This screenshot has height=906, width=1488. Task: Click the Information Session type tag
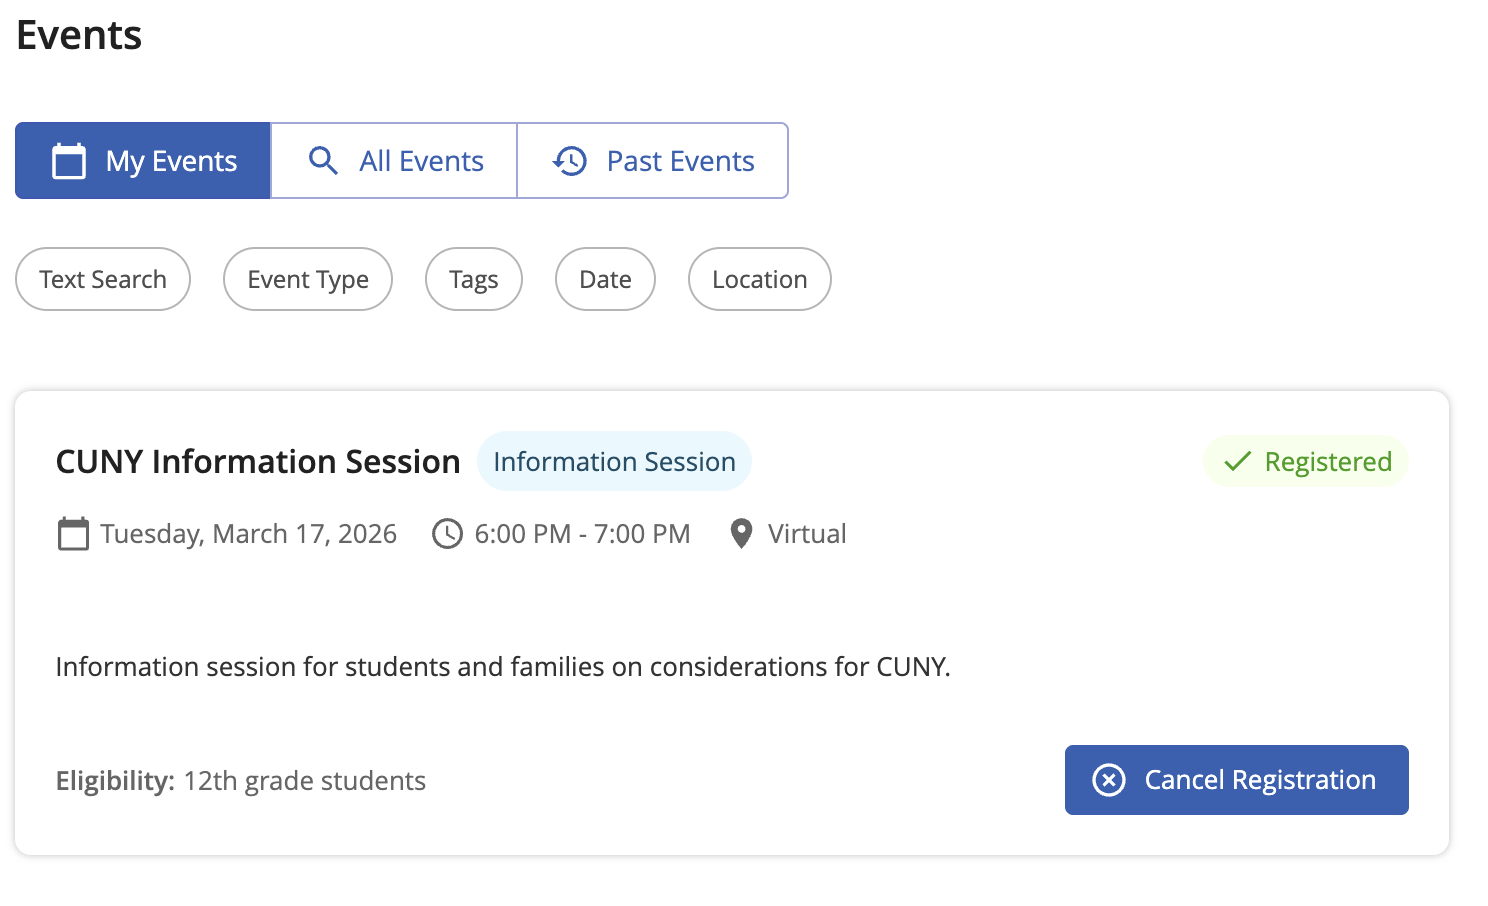(x=614, y=462)
